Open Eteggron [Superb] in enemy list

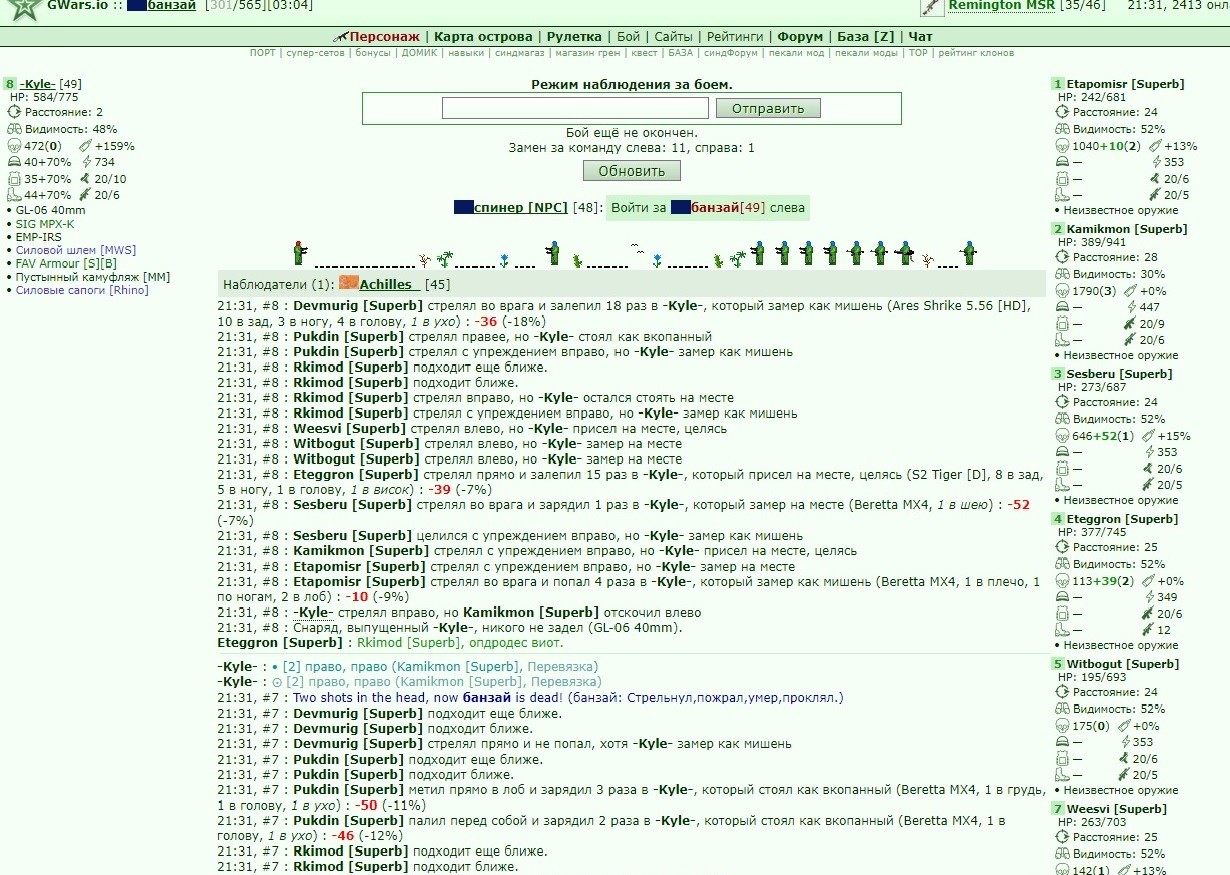(x=1122, y=519)
